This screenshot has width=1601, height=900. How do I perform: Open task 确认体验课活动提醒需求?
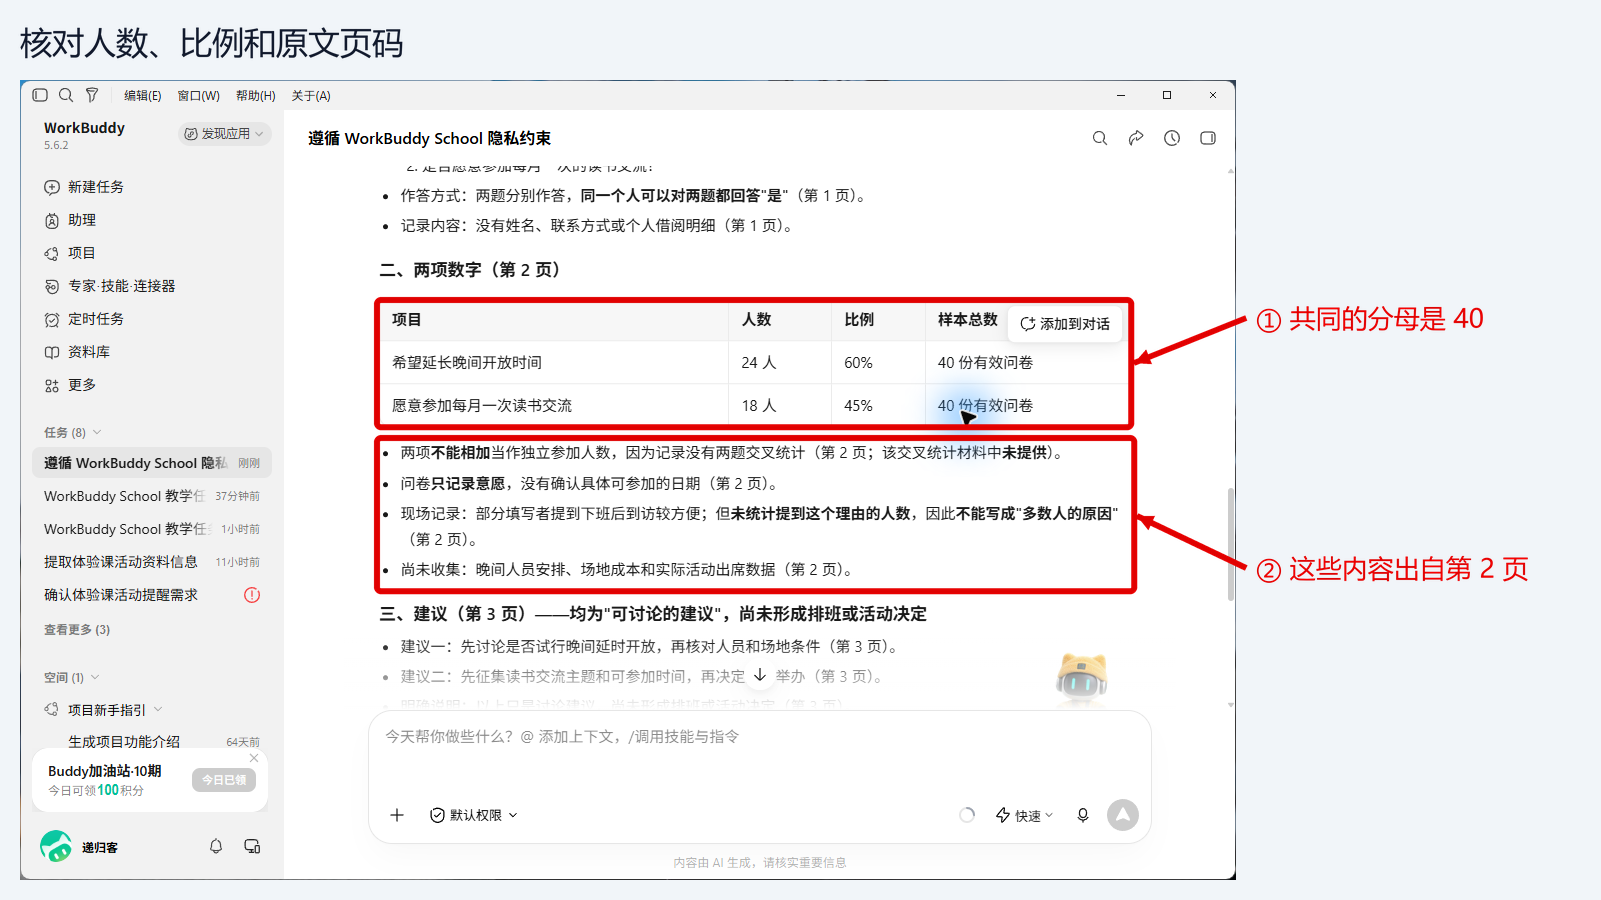(x=152, y=595)
